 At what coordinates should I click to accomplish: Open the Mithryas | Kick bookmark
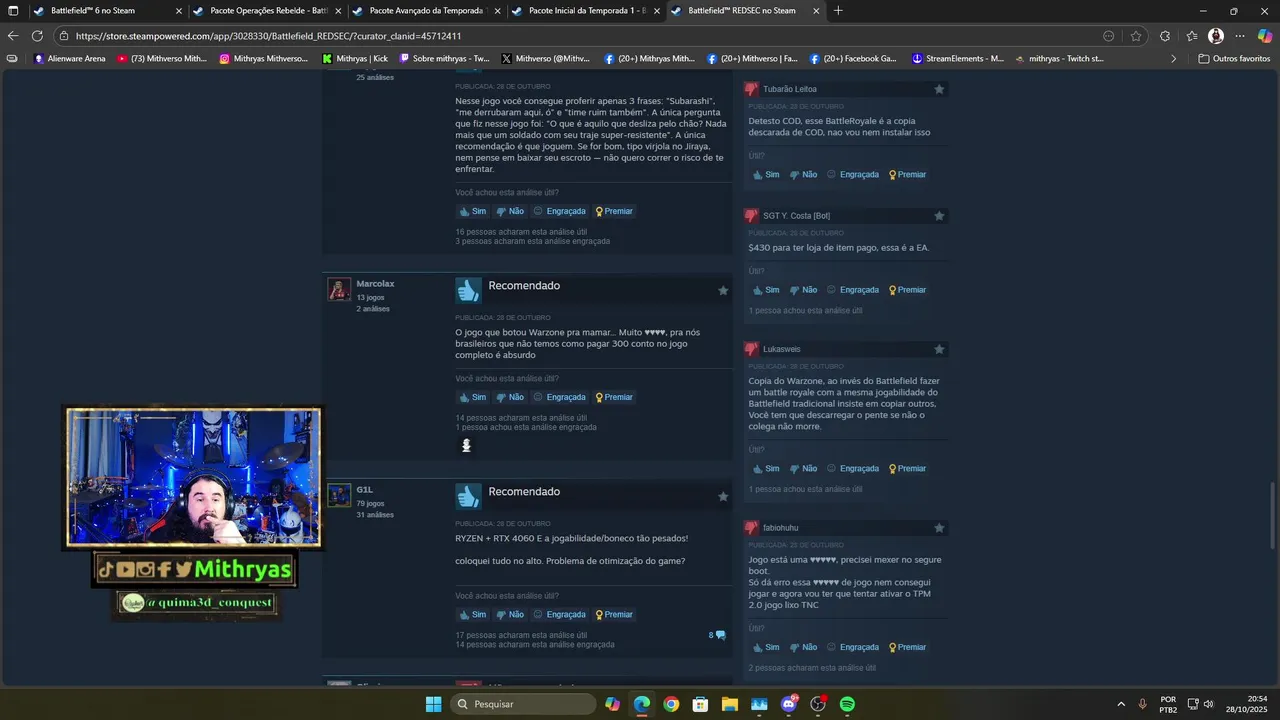click(355, 59)
